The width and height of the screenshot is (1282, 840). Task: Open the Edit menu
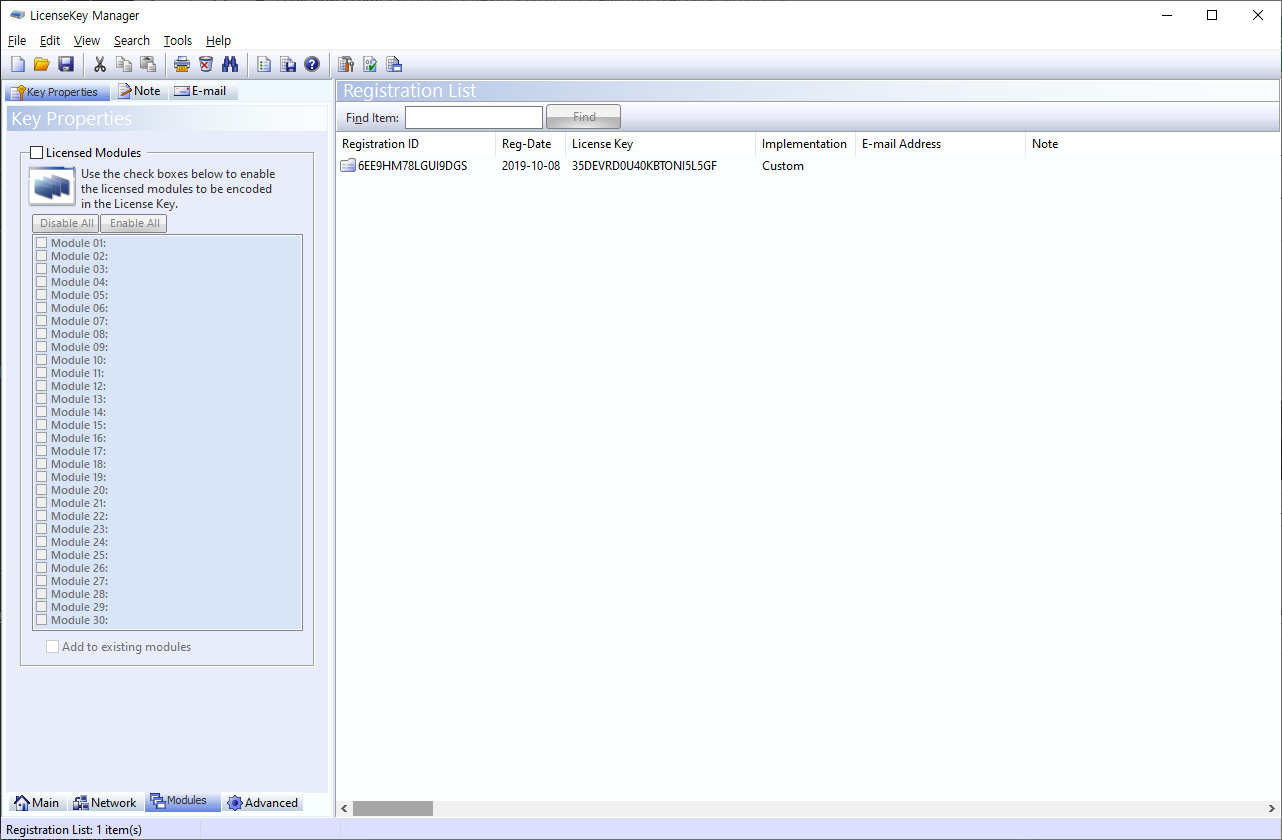50,41
